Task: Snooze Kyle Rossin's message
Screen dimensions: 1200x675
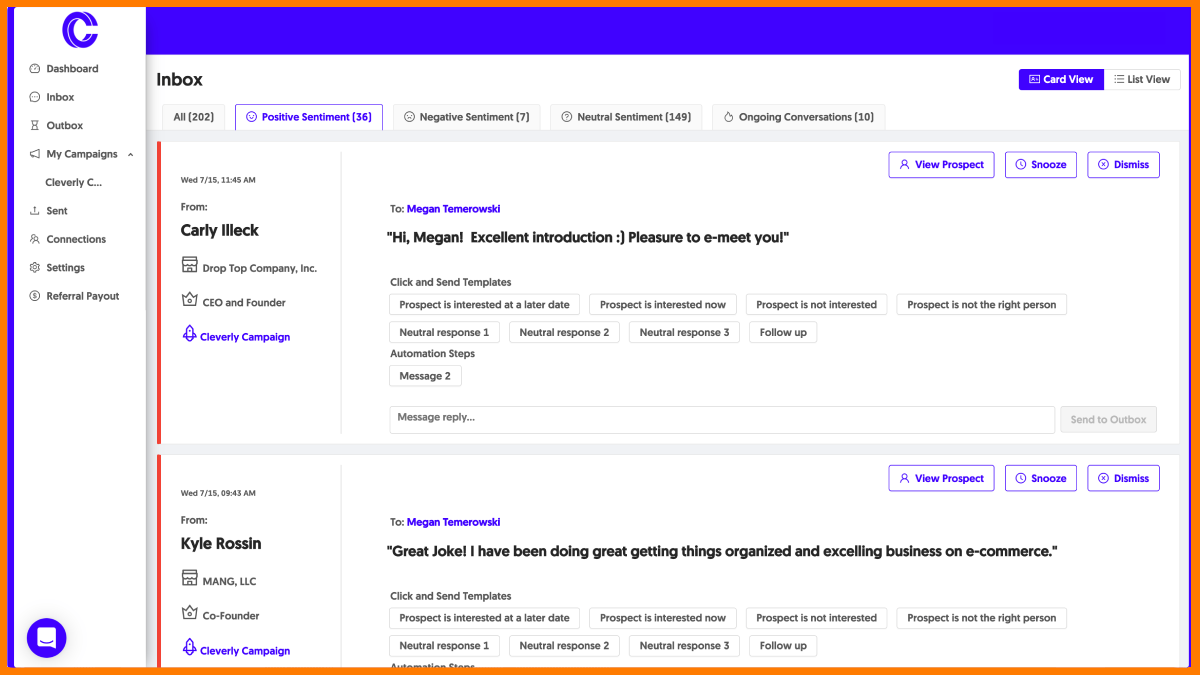Action: pos(1041,478)
